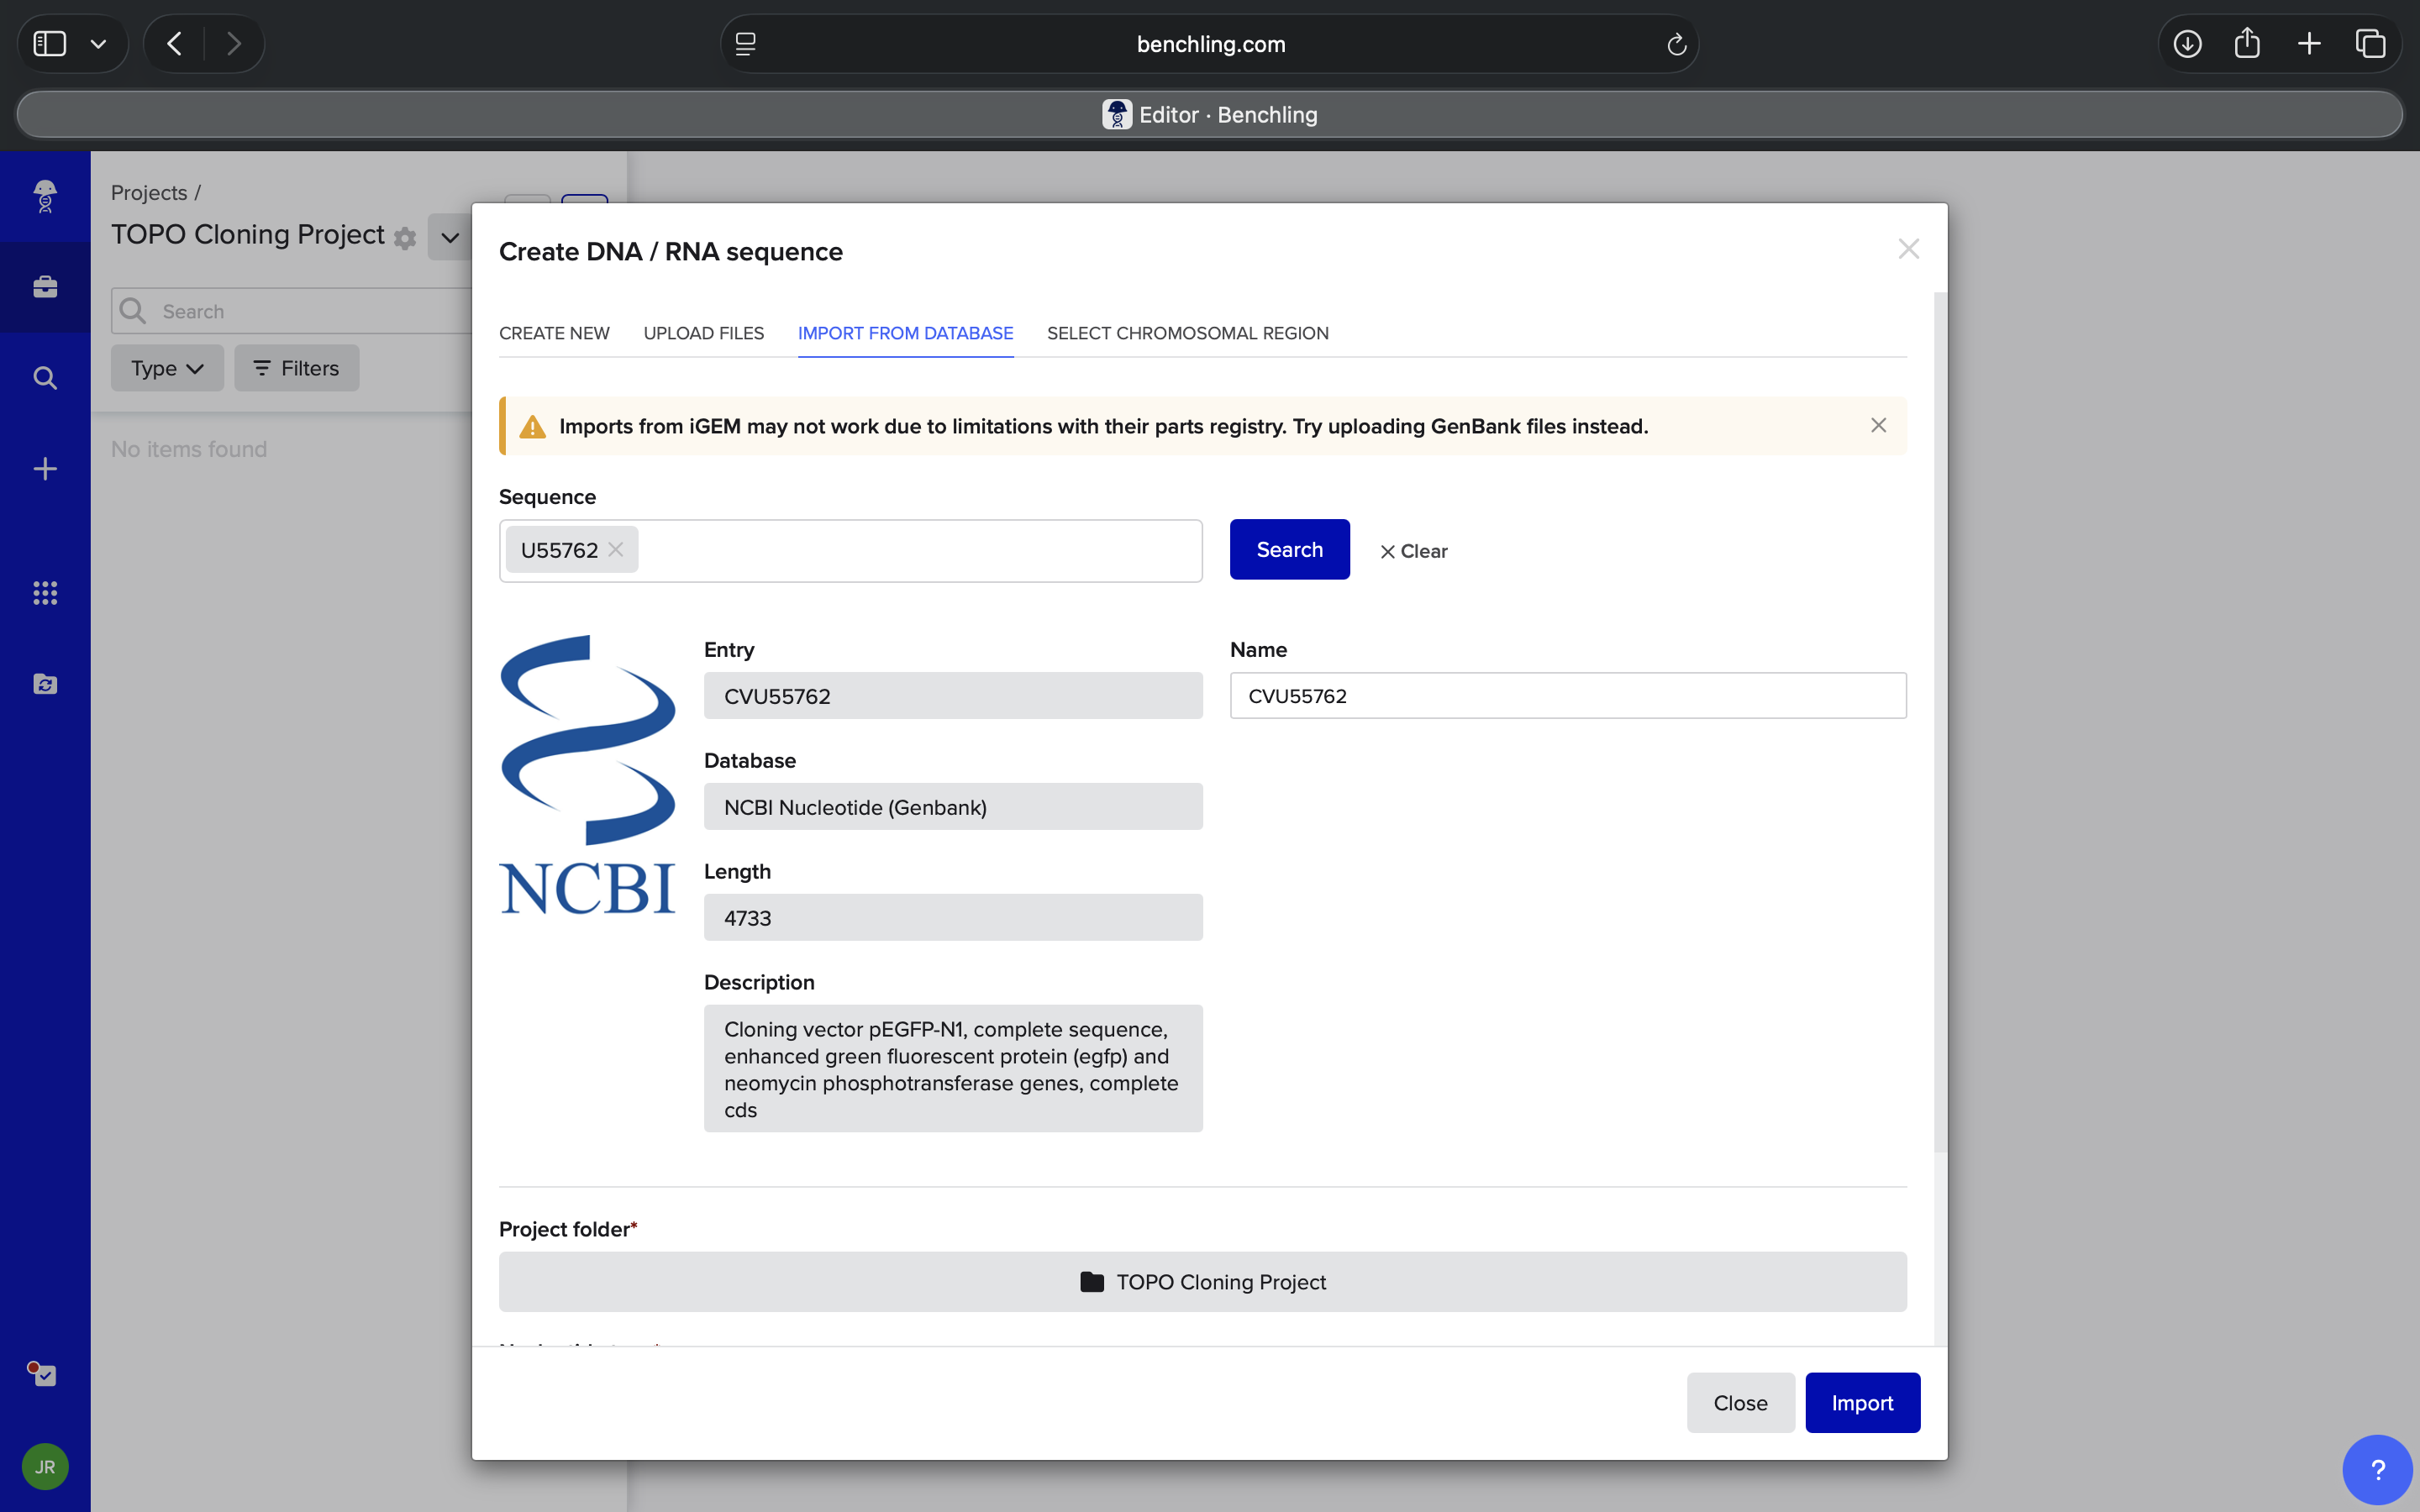This screenshot has width=2420, height=1512.
Task: Click the Import button
Action: (1862, 1403)
